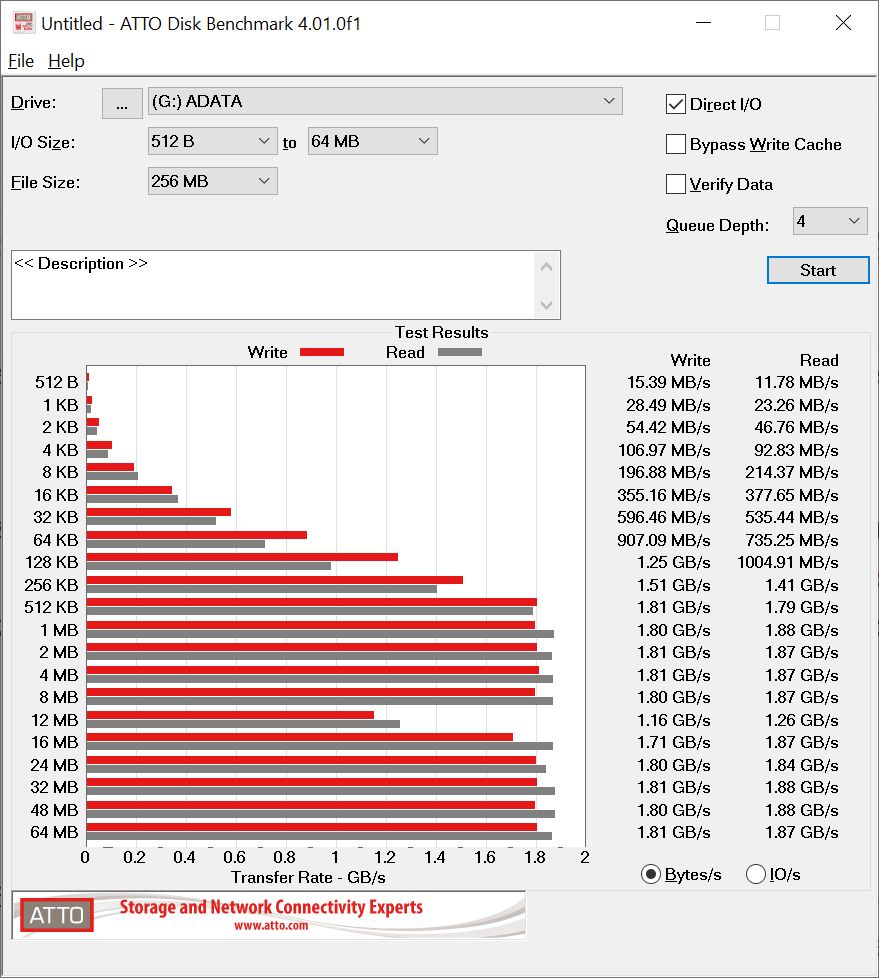The image size is (879, 978).
Task: Click the red Write legend swatch
Action: (322, 352)
